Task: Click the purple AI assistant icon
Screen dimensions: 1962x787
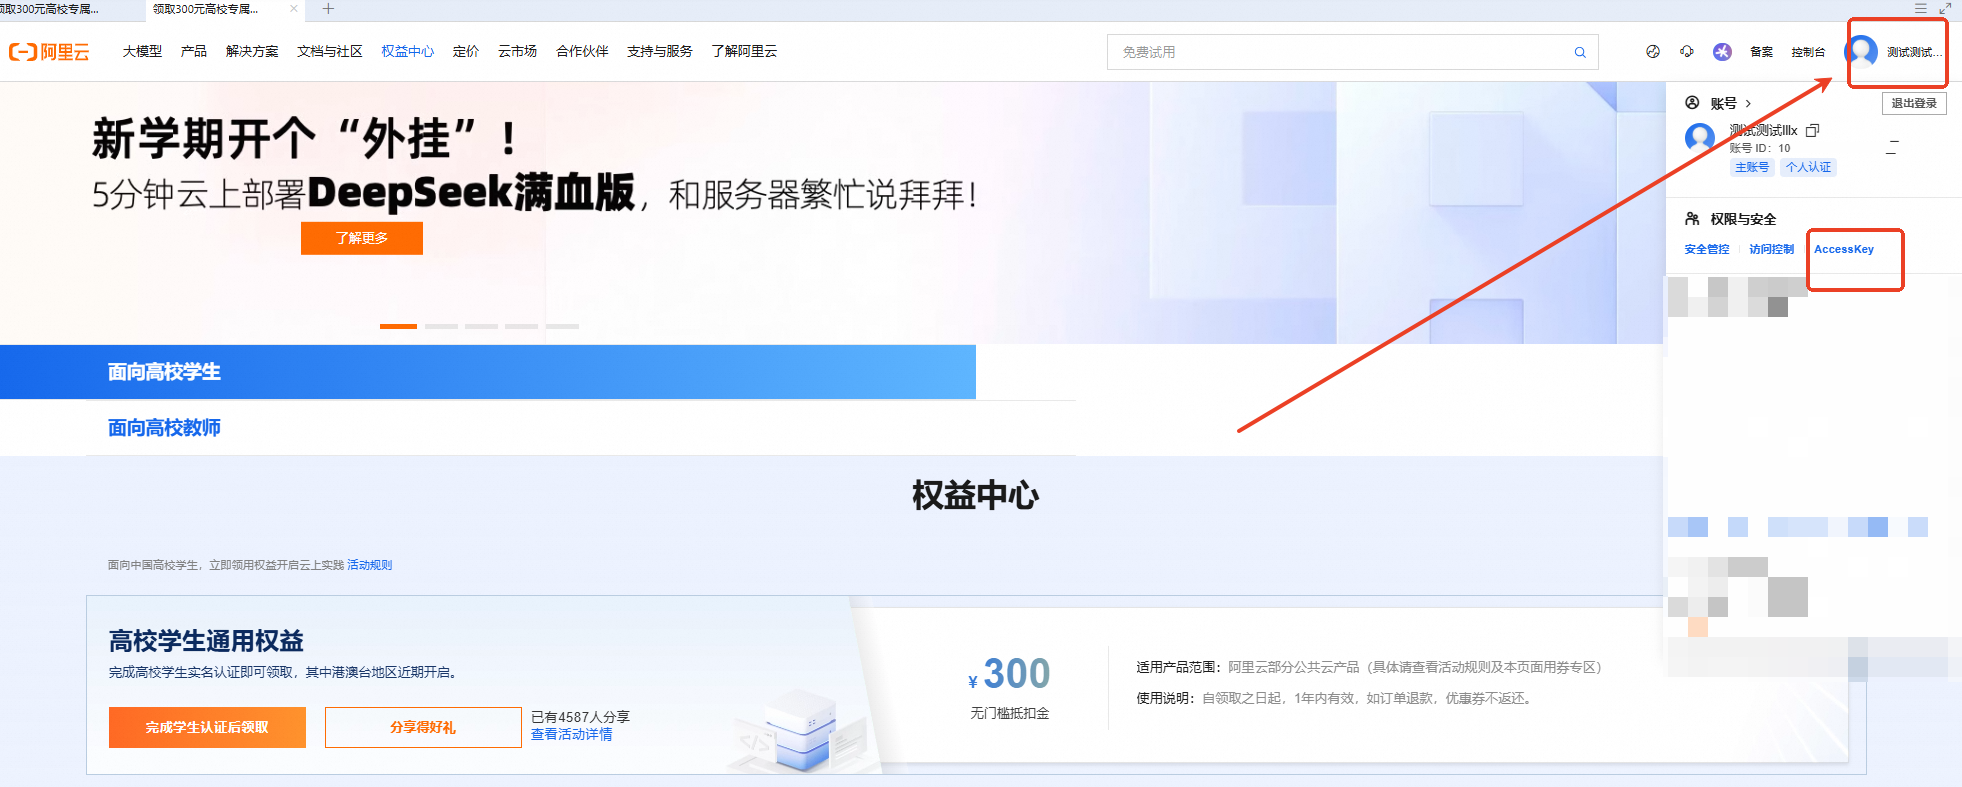Action: click(1722, 52)
